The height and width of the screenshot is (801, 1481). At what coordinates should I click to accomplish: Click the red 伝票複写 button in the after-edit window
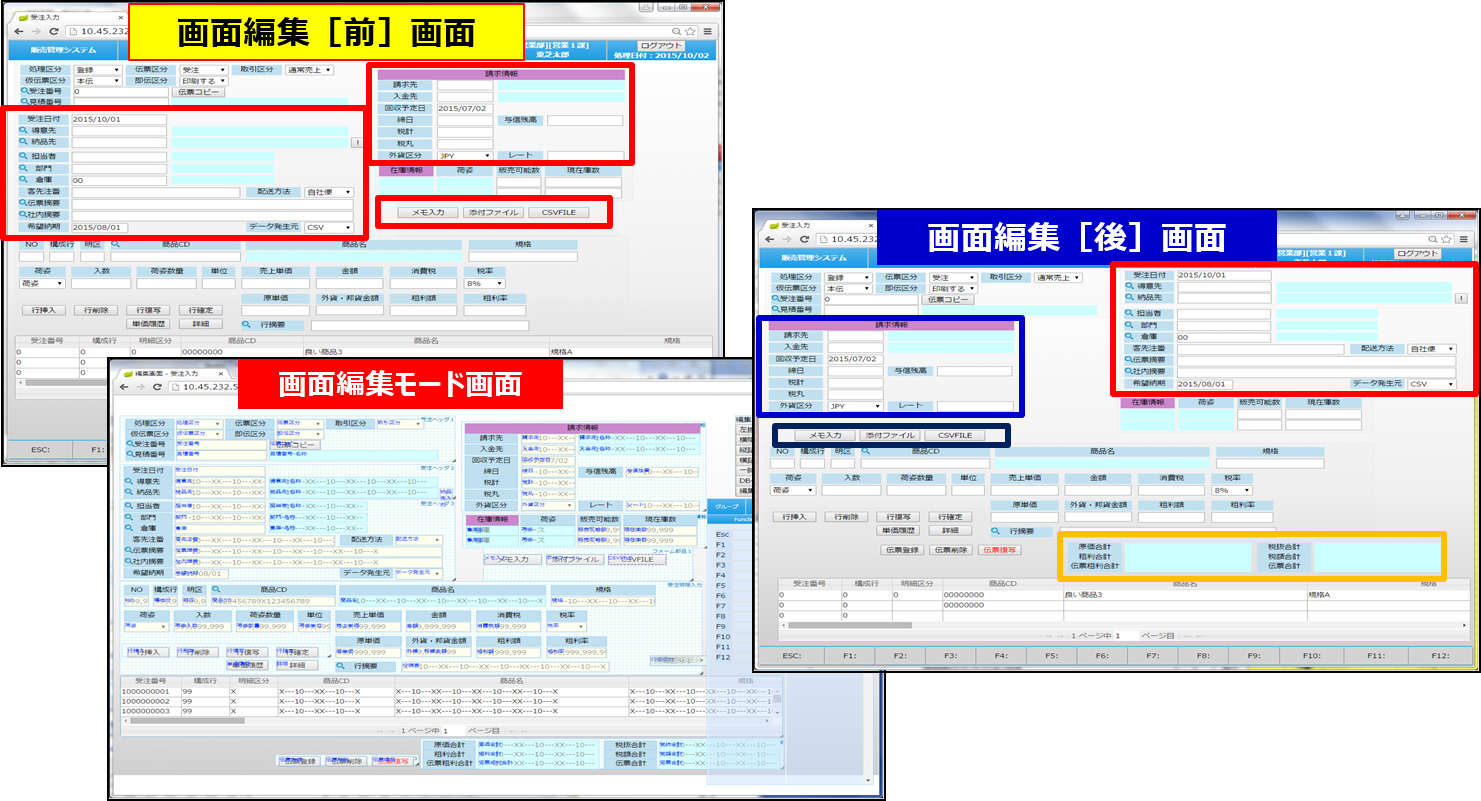[999, 550]
